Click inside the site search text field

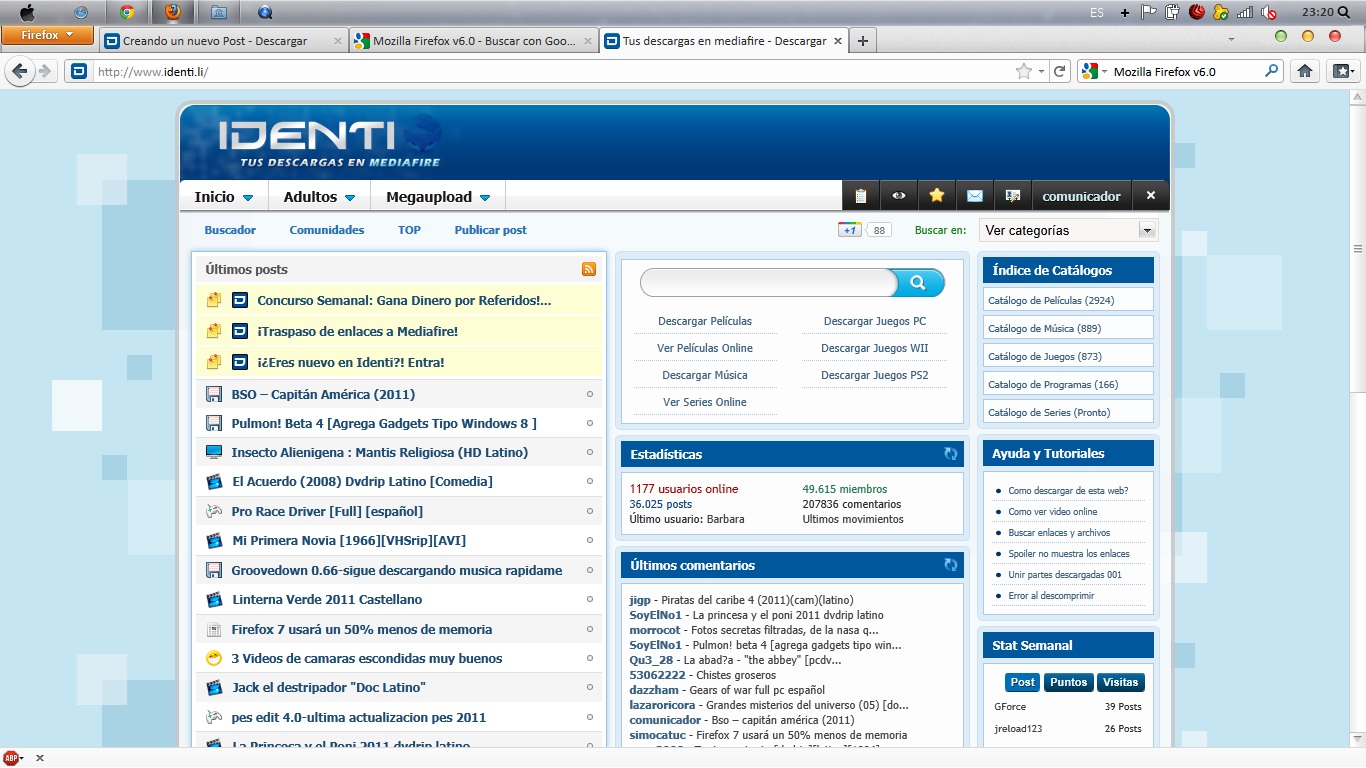click(x=768, y=283)
